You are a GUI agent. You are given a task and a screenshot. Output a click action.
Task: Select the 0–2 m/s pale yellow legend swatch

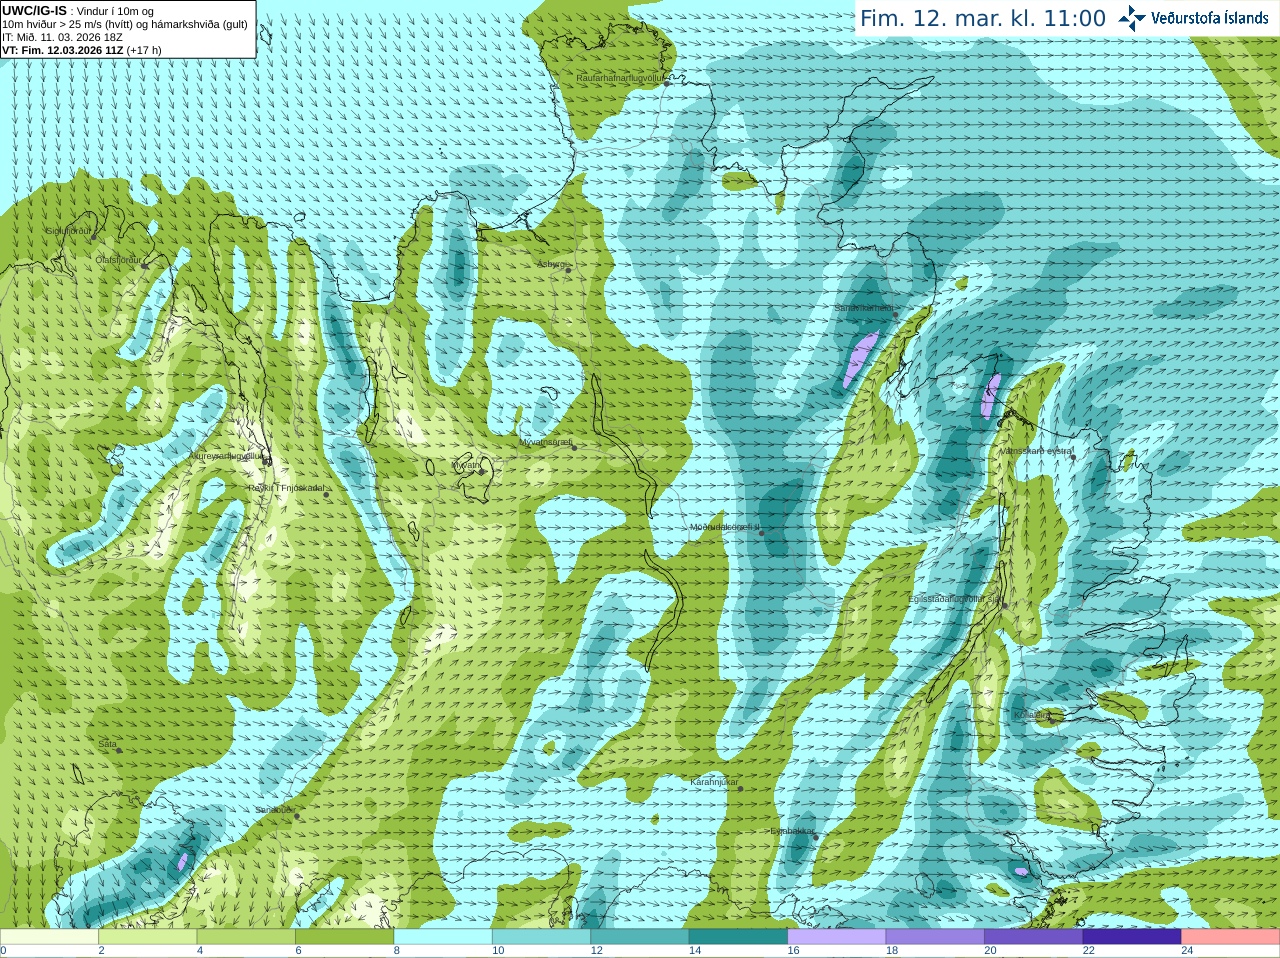coord(49,936)
